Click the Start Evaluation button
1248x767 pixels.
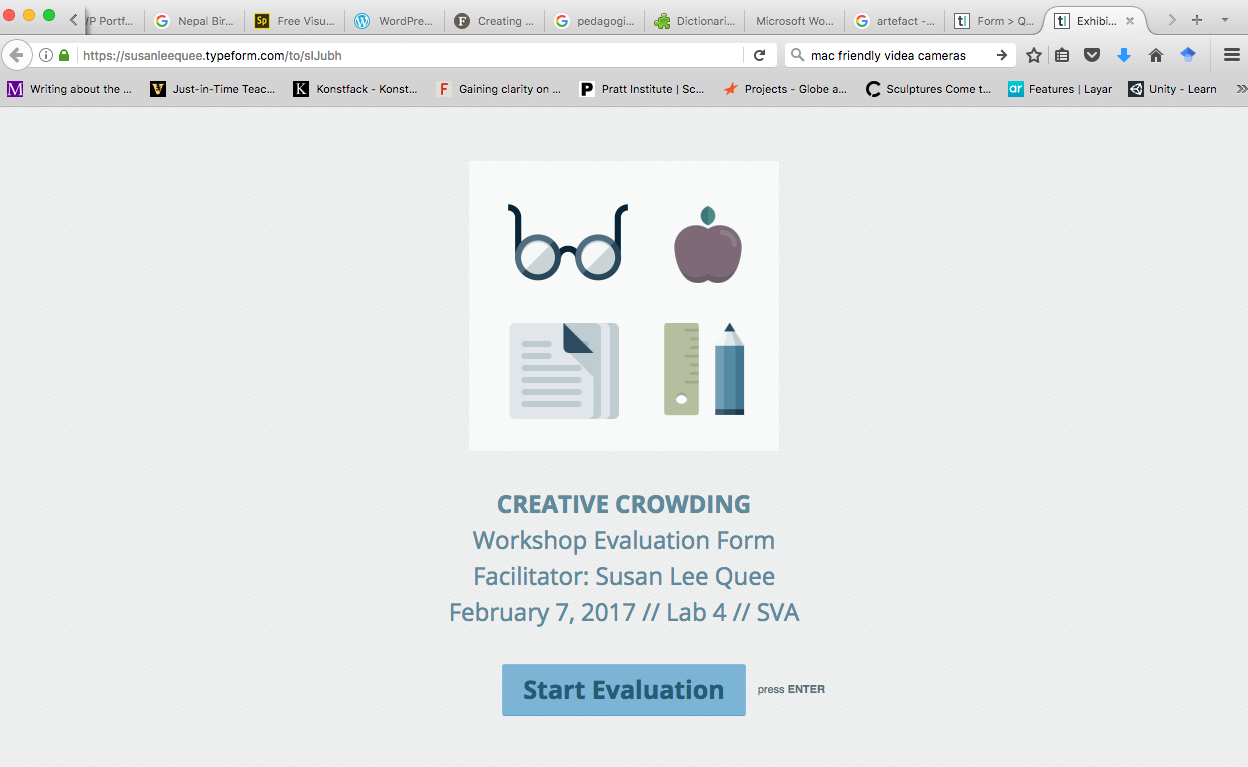[x=623, y=690]
